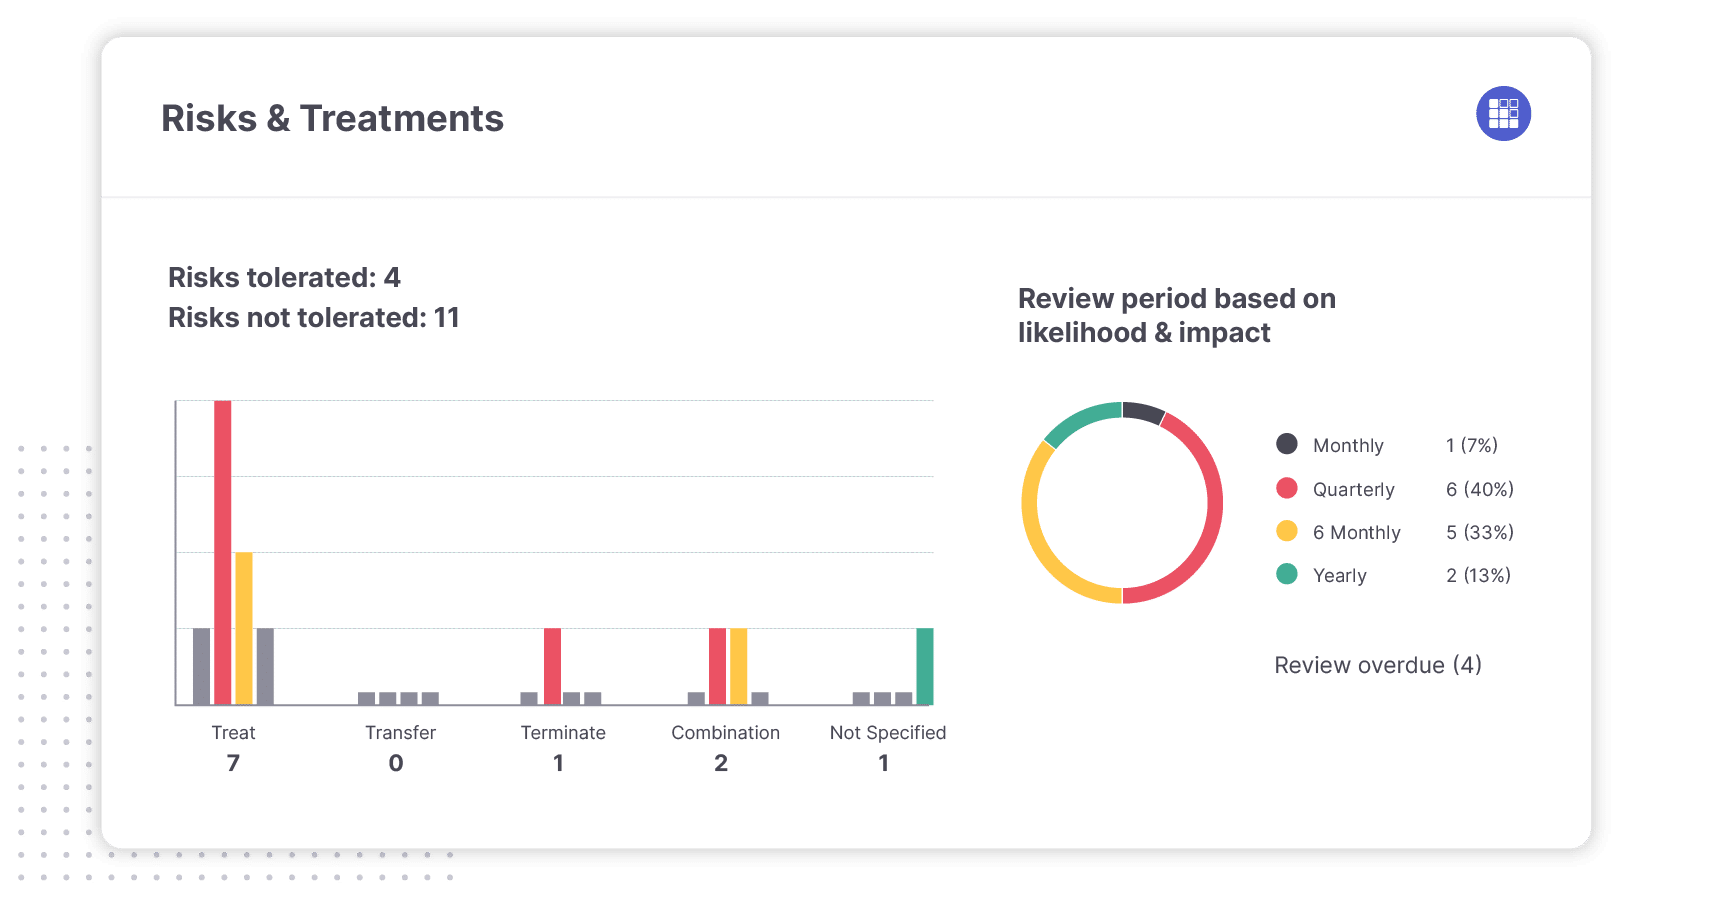1710x897 pixels.
Task: Click the 2 (13%) value
Action: 1478,575
